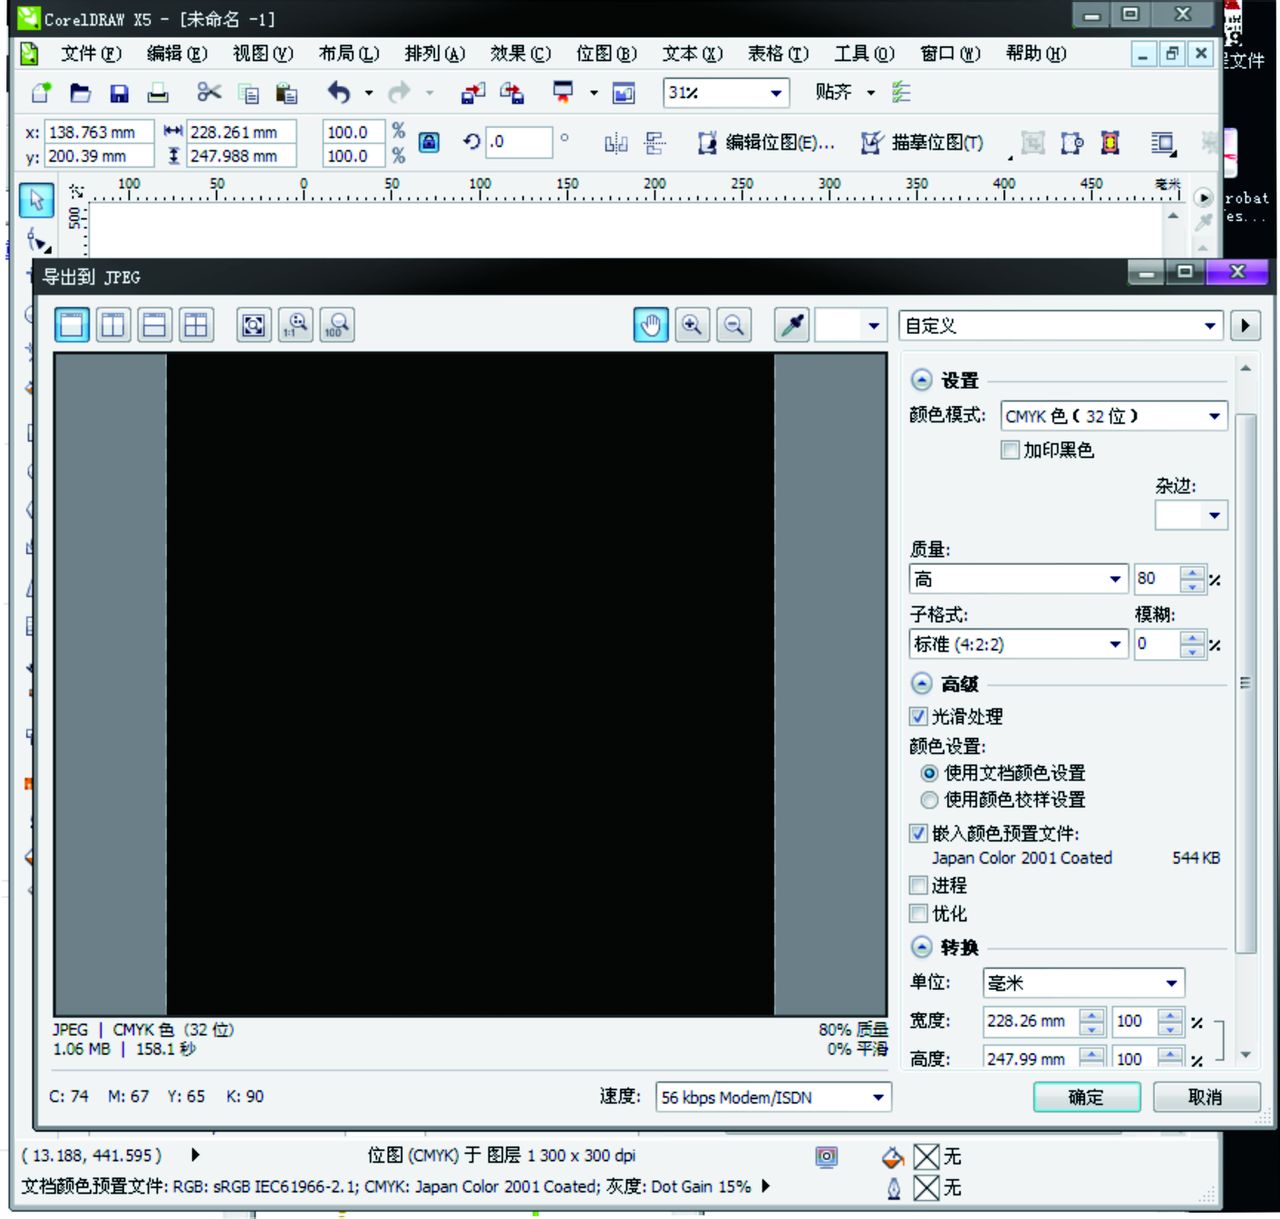The height and width of the screenshot is (1219, 1280).
Task: Open the 编辑 menu
Action: (177, 53)
